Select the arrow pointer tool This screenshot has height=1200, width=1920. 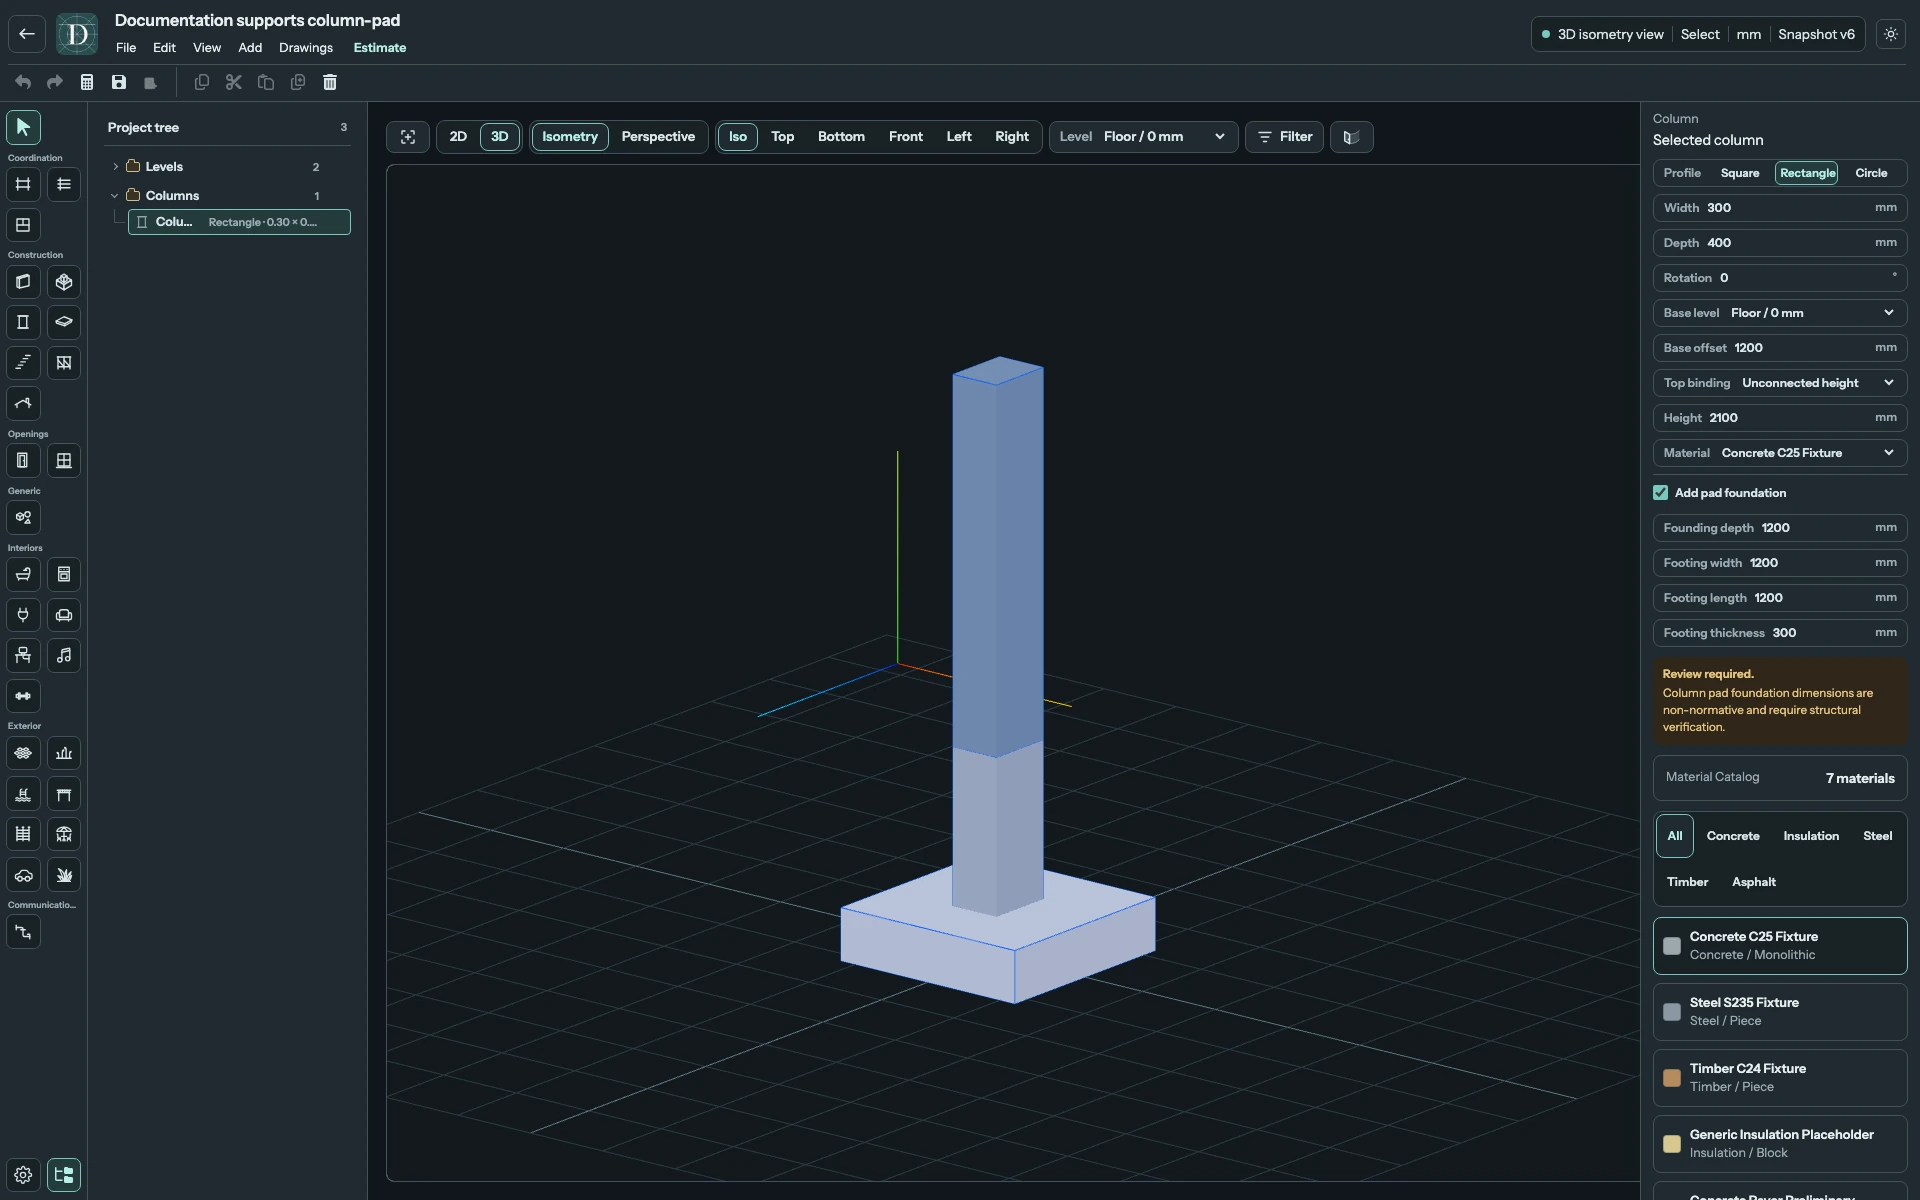23,127
